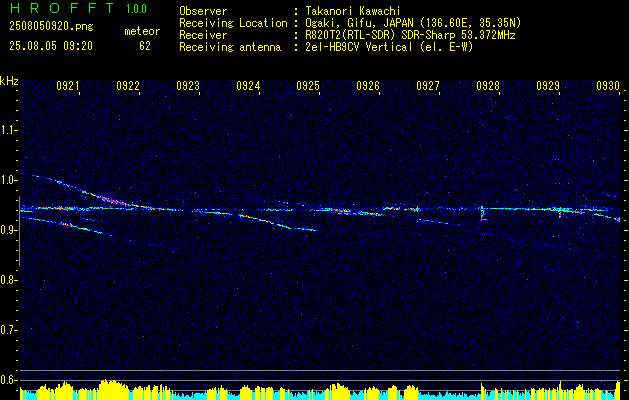Click the HROFFT program title text

pyautogui.click(x=61, y=8)
